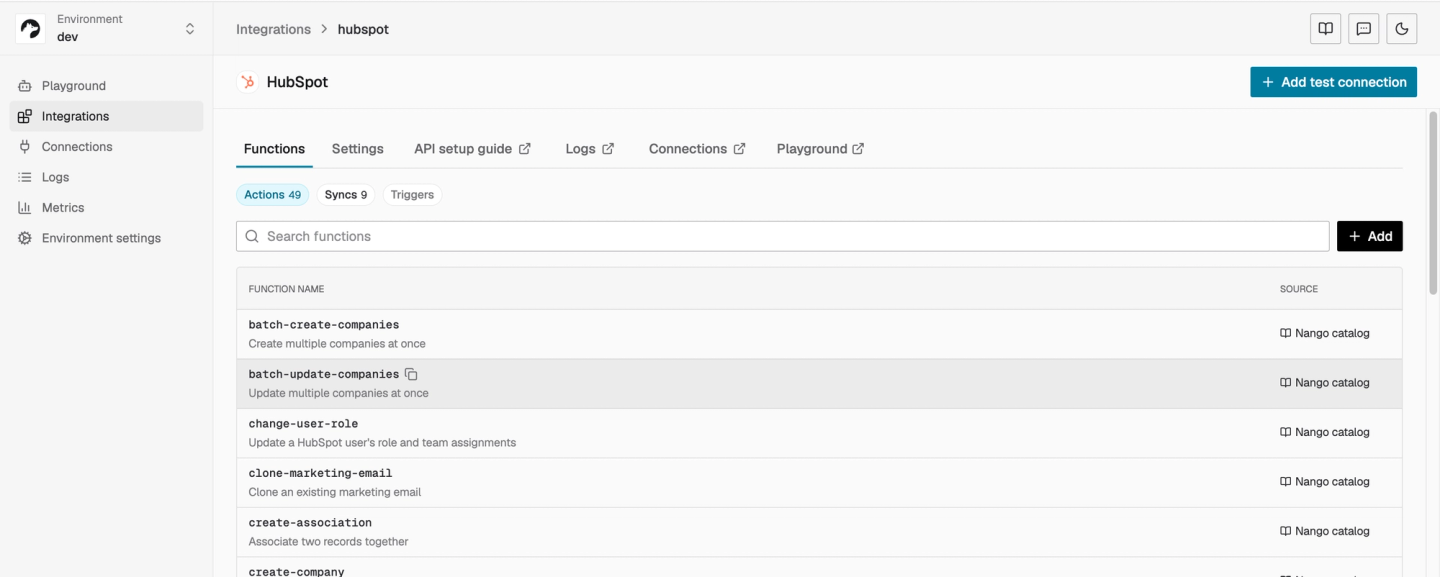Select the Actions 49 filter

pyautogui.click(x=273, y=195)
